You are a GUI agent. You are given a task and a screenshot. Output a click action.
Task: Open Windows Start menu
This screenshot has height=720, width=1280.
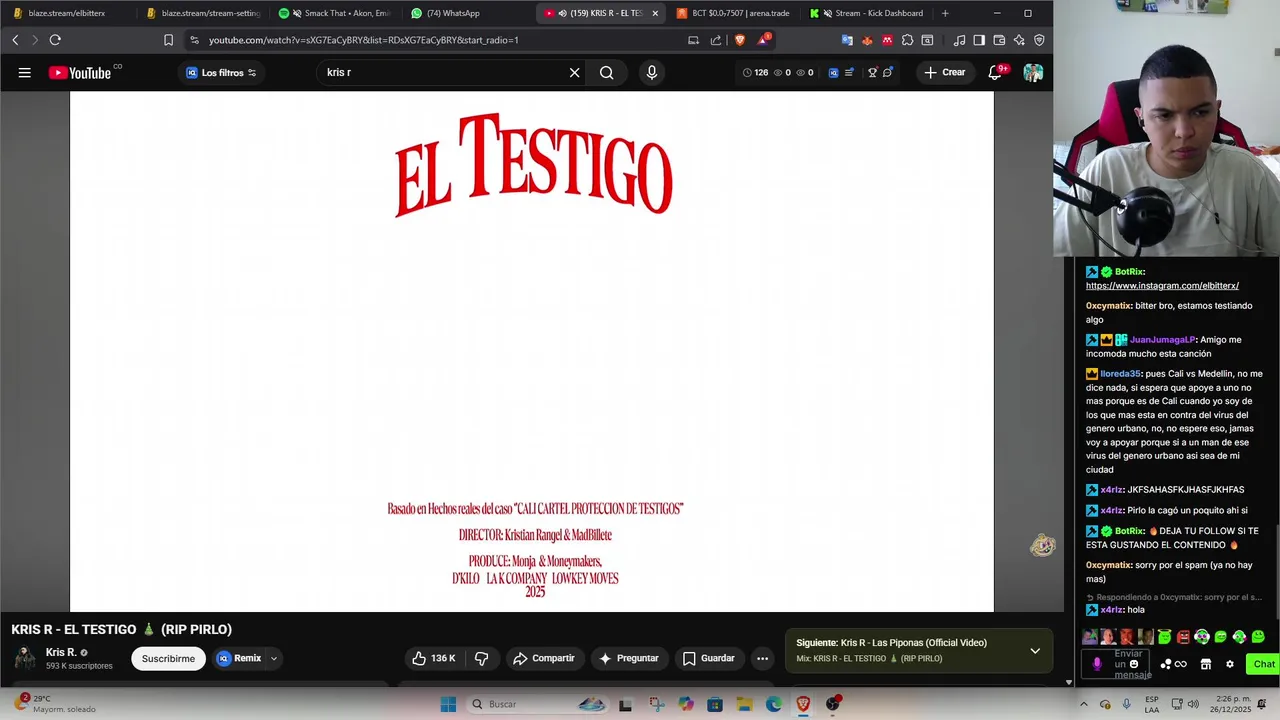pos(448,704)
